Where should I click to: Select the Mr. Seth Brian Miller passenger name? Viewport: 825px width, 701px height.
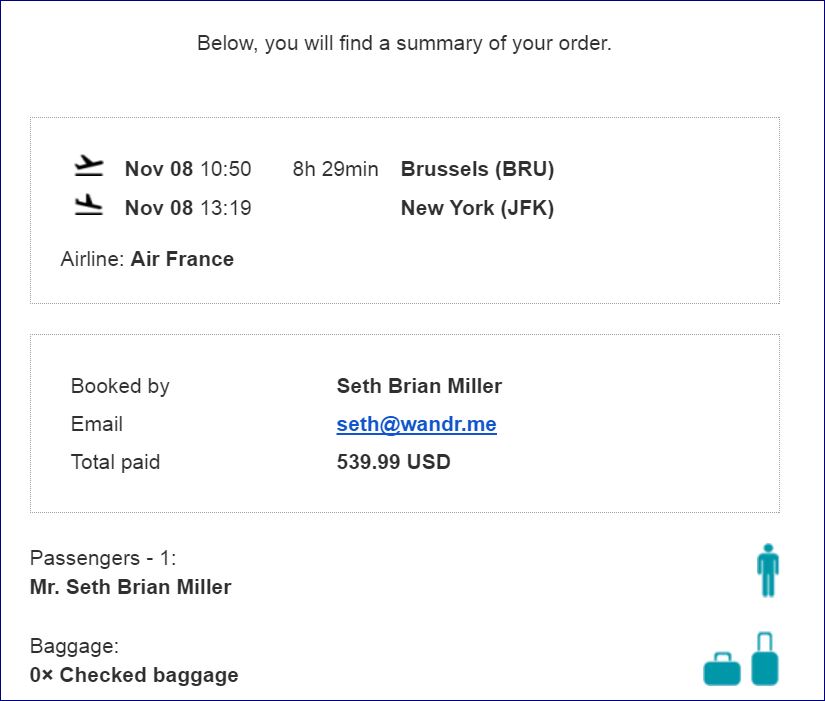coord(130,587)
